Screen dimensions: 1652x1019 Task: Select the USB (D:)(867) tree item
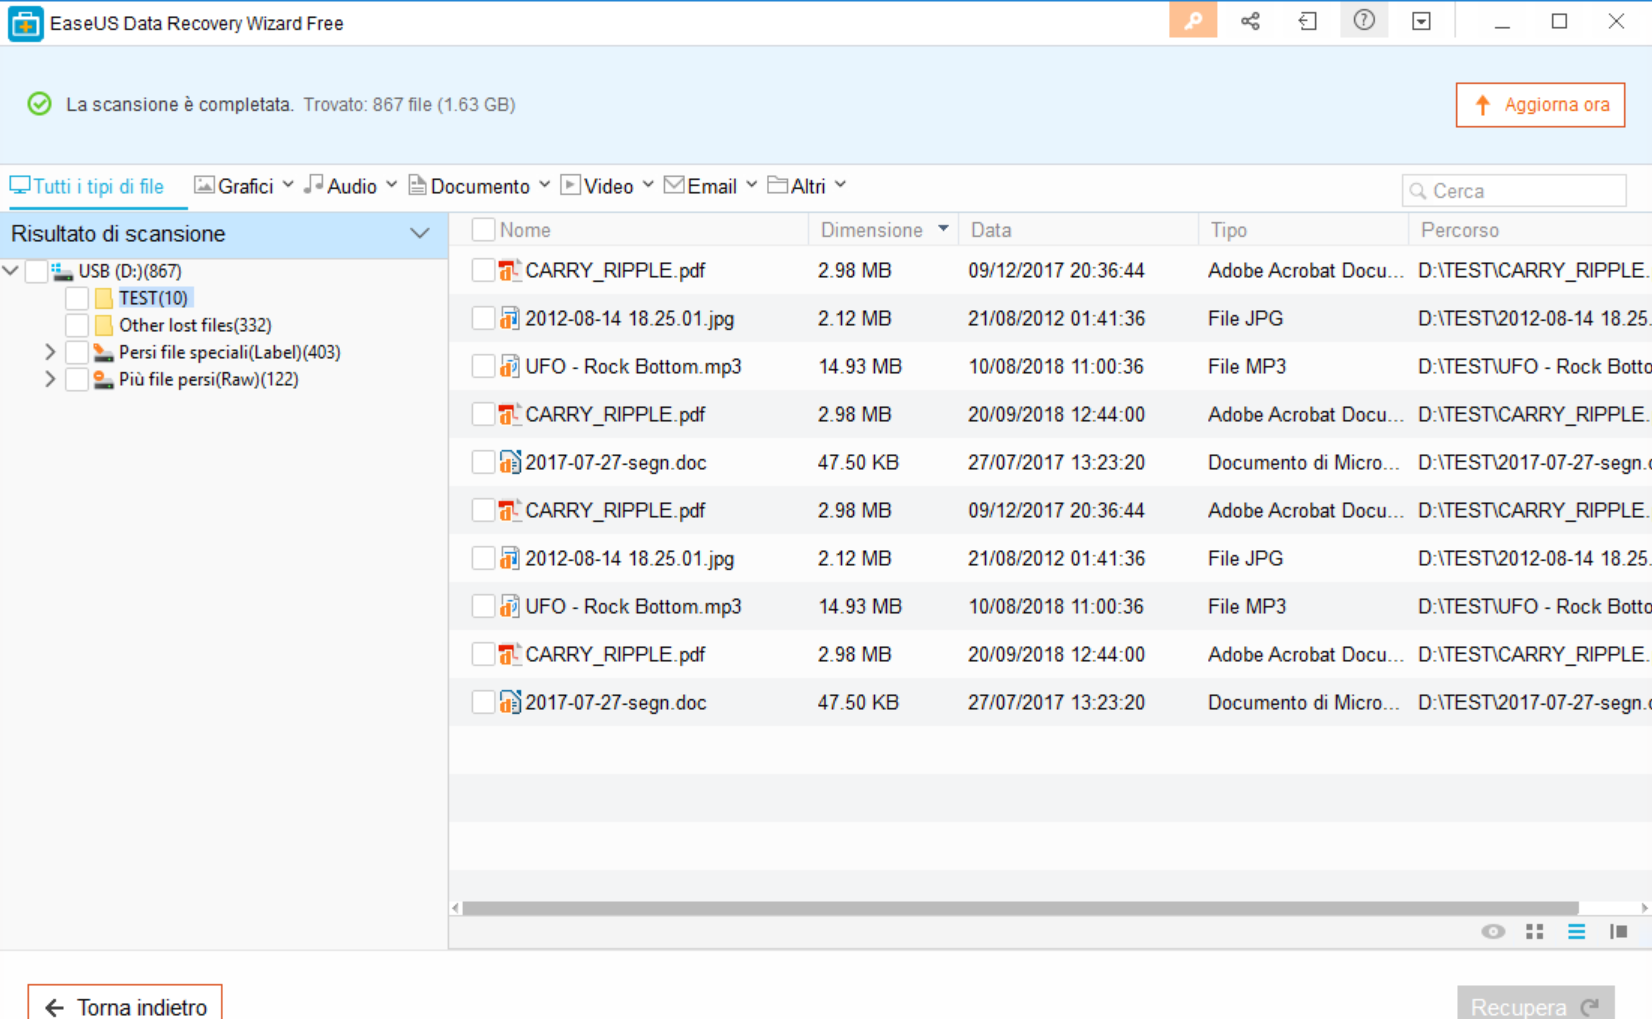(130, 271)
